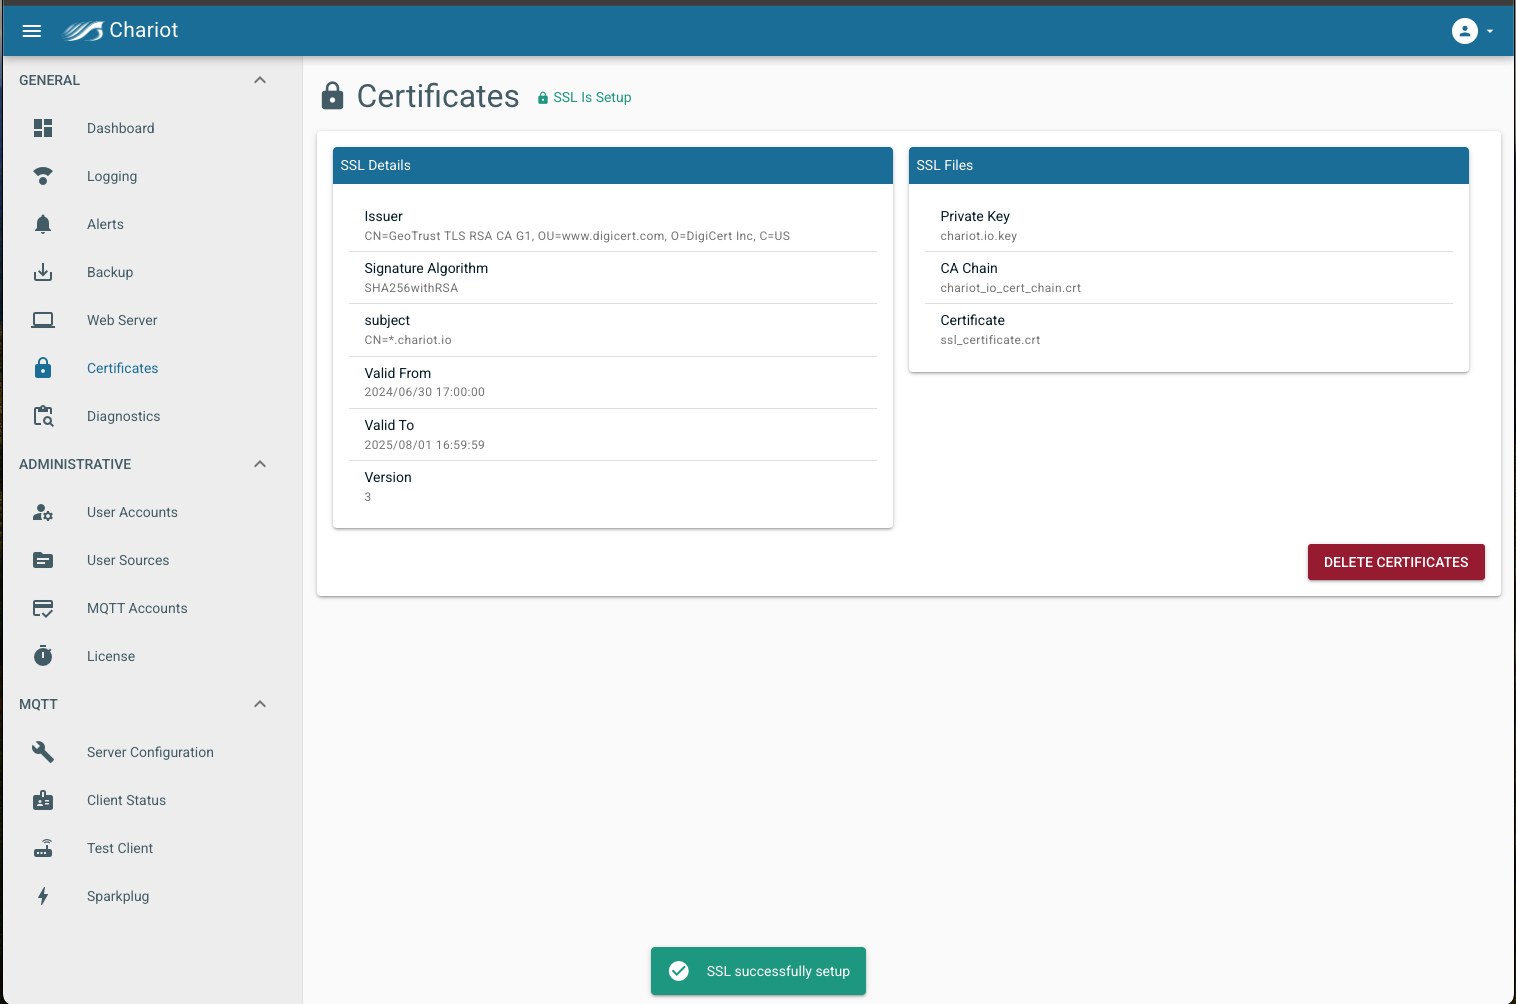Click the SSL successfully setup toast
The height and width of the screenshot is (1004, 1516).
[x=758, y=971]
